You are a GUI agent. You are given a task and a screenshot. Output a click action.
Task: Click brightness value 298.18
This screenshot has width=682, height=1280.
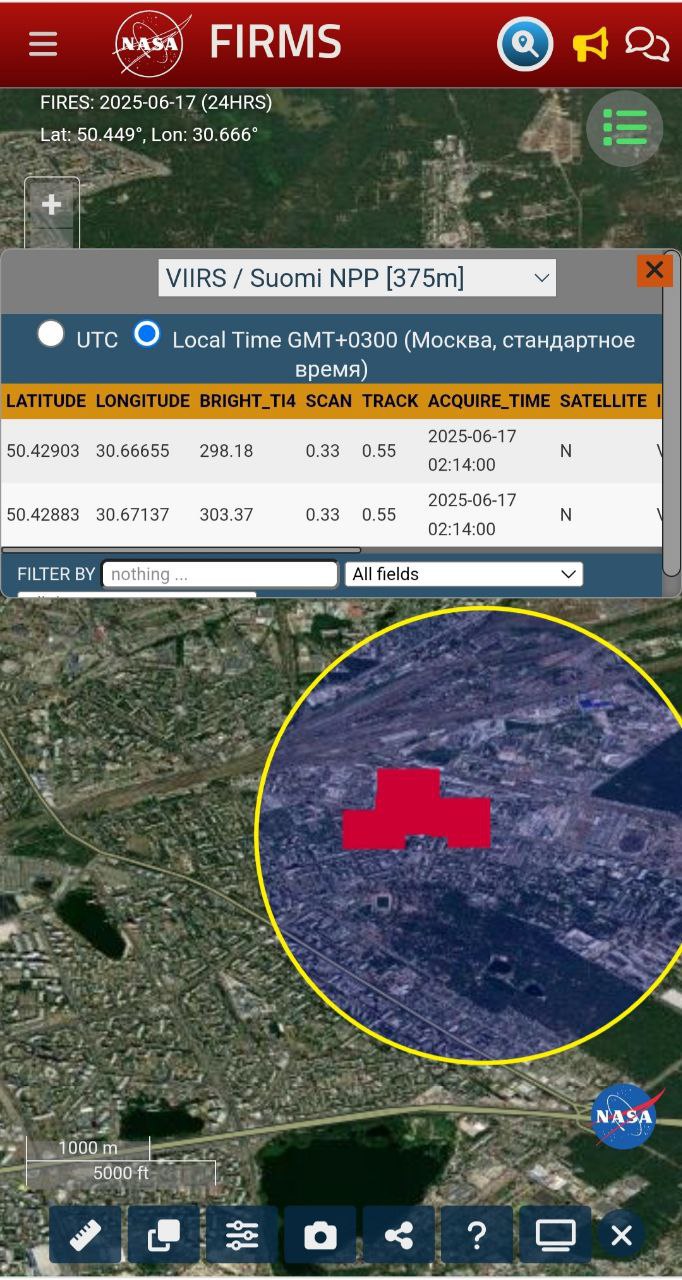tap(227, 451)
